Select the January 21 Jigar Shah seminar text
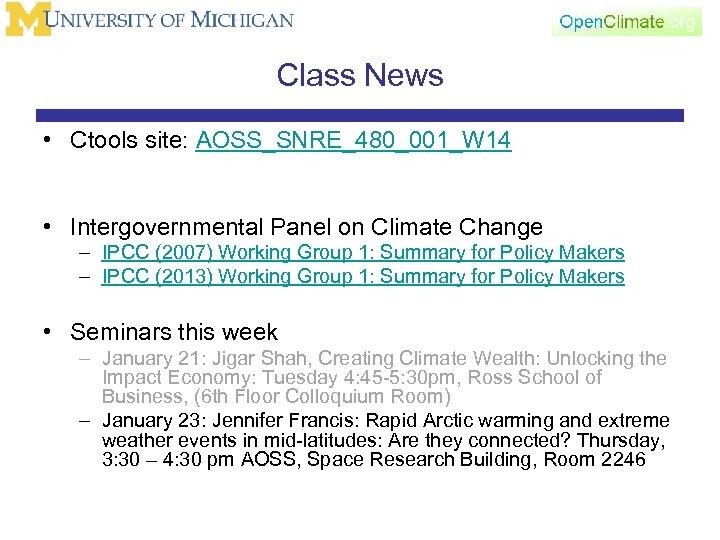This screenshot has width=720, height=540. 384,377
